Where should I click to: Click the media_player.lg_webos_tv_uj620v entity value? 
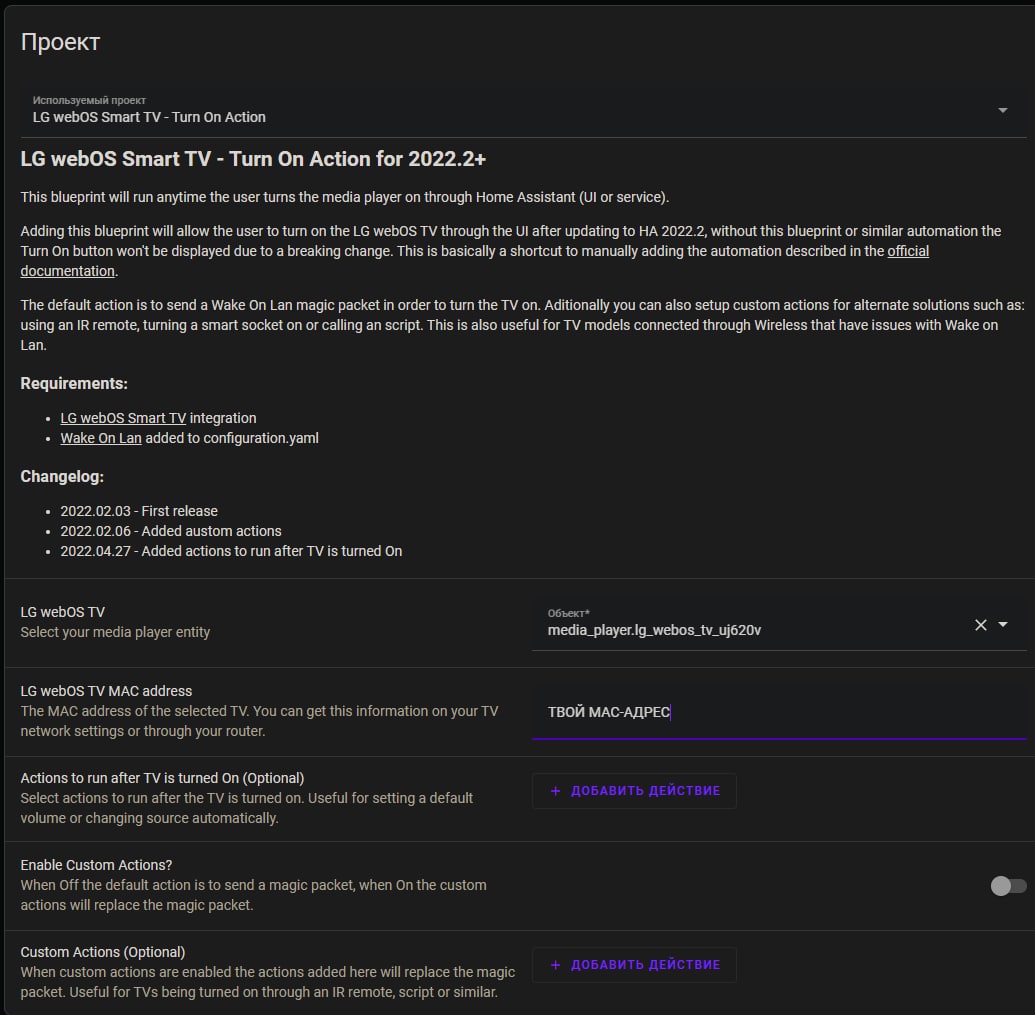point(654,630)
